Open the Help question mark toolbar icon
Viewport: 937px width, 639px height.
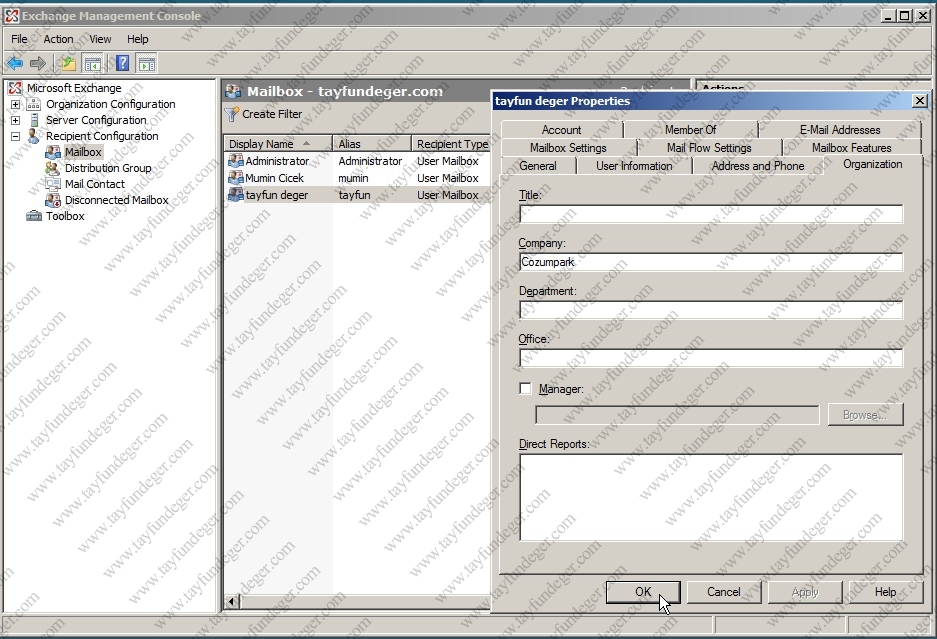click(123, 63)
